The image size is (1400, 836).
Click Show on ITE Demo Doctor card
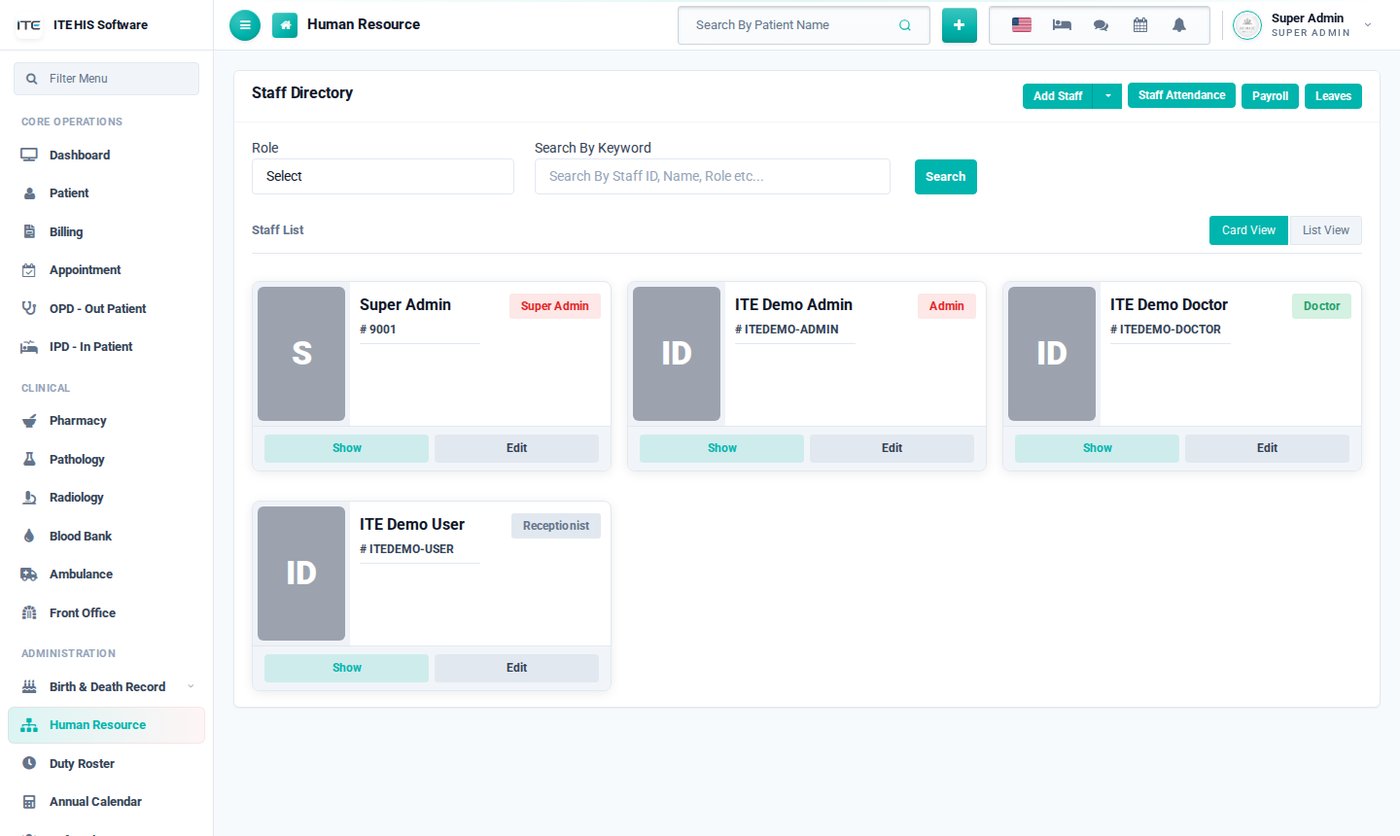[1097, 448]
